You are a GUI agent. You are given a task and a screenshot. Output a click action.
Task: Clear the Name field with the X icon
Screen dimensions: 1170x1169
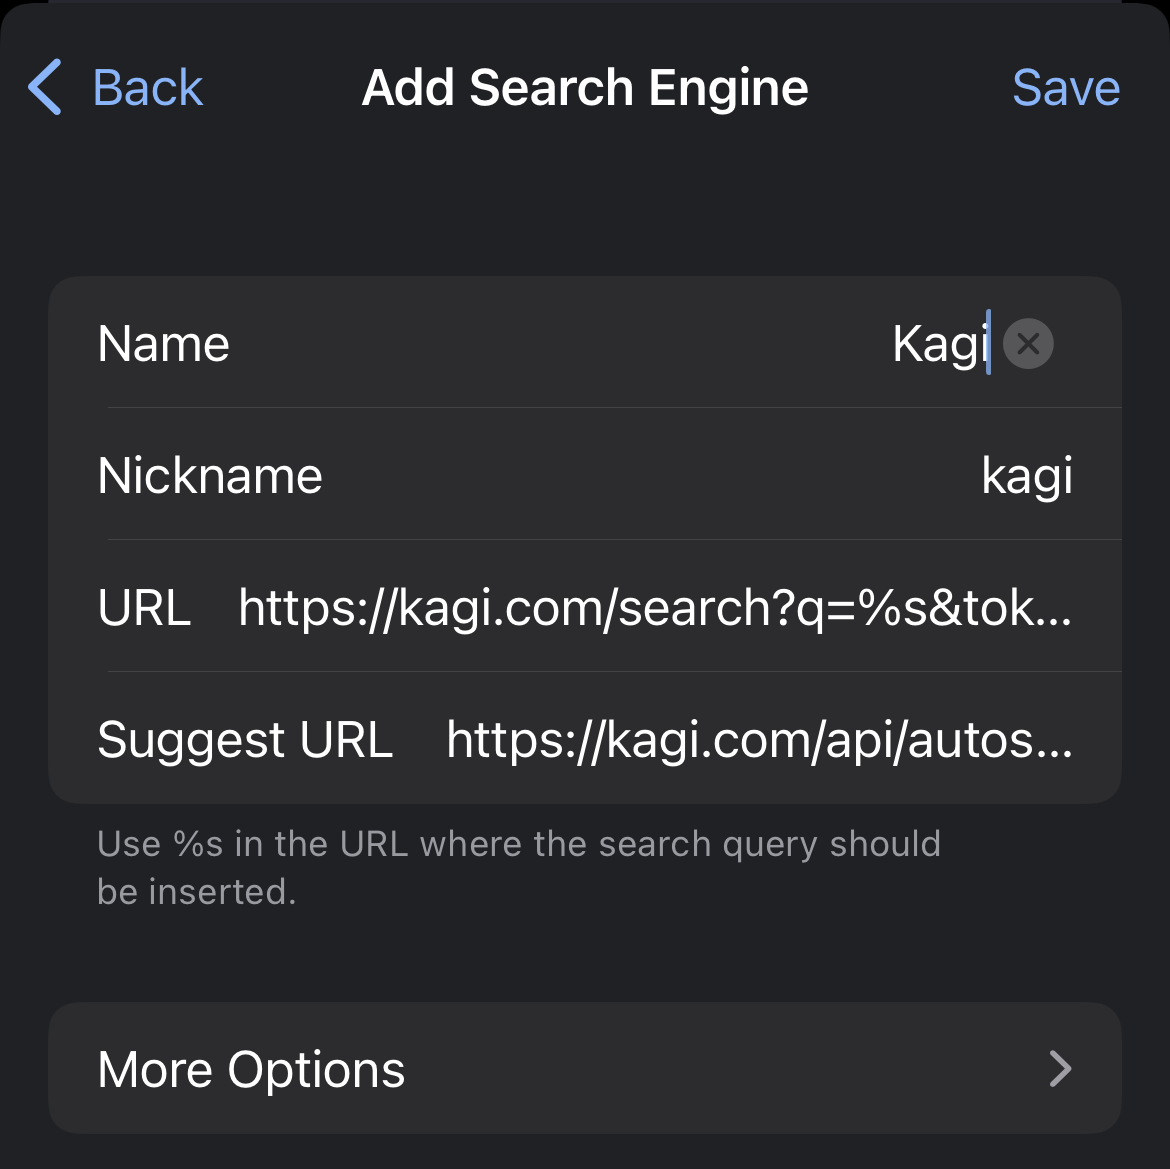point(1028,344)
